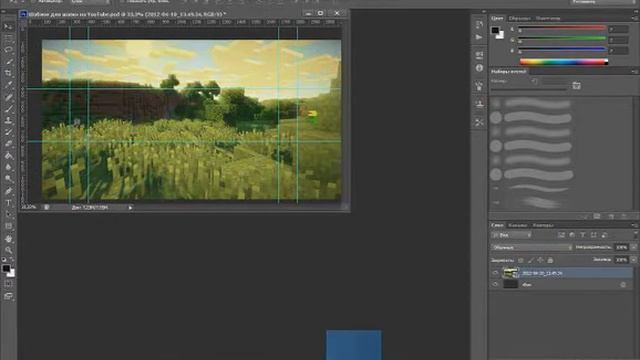Change the screen mode from toolbar
640x360 pixels.
click(8, 296)
